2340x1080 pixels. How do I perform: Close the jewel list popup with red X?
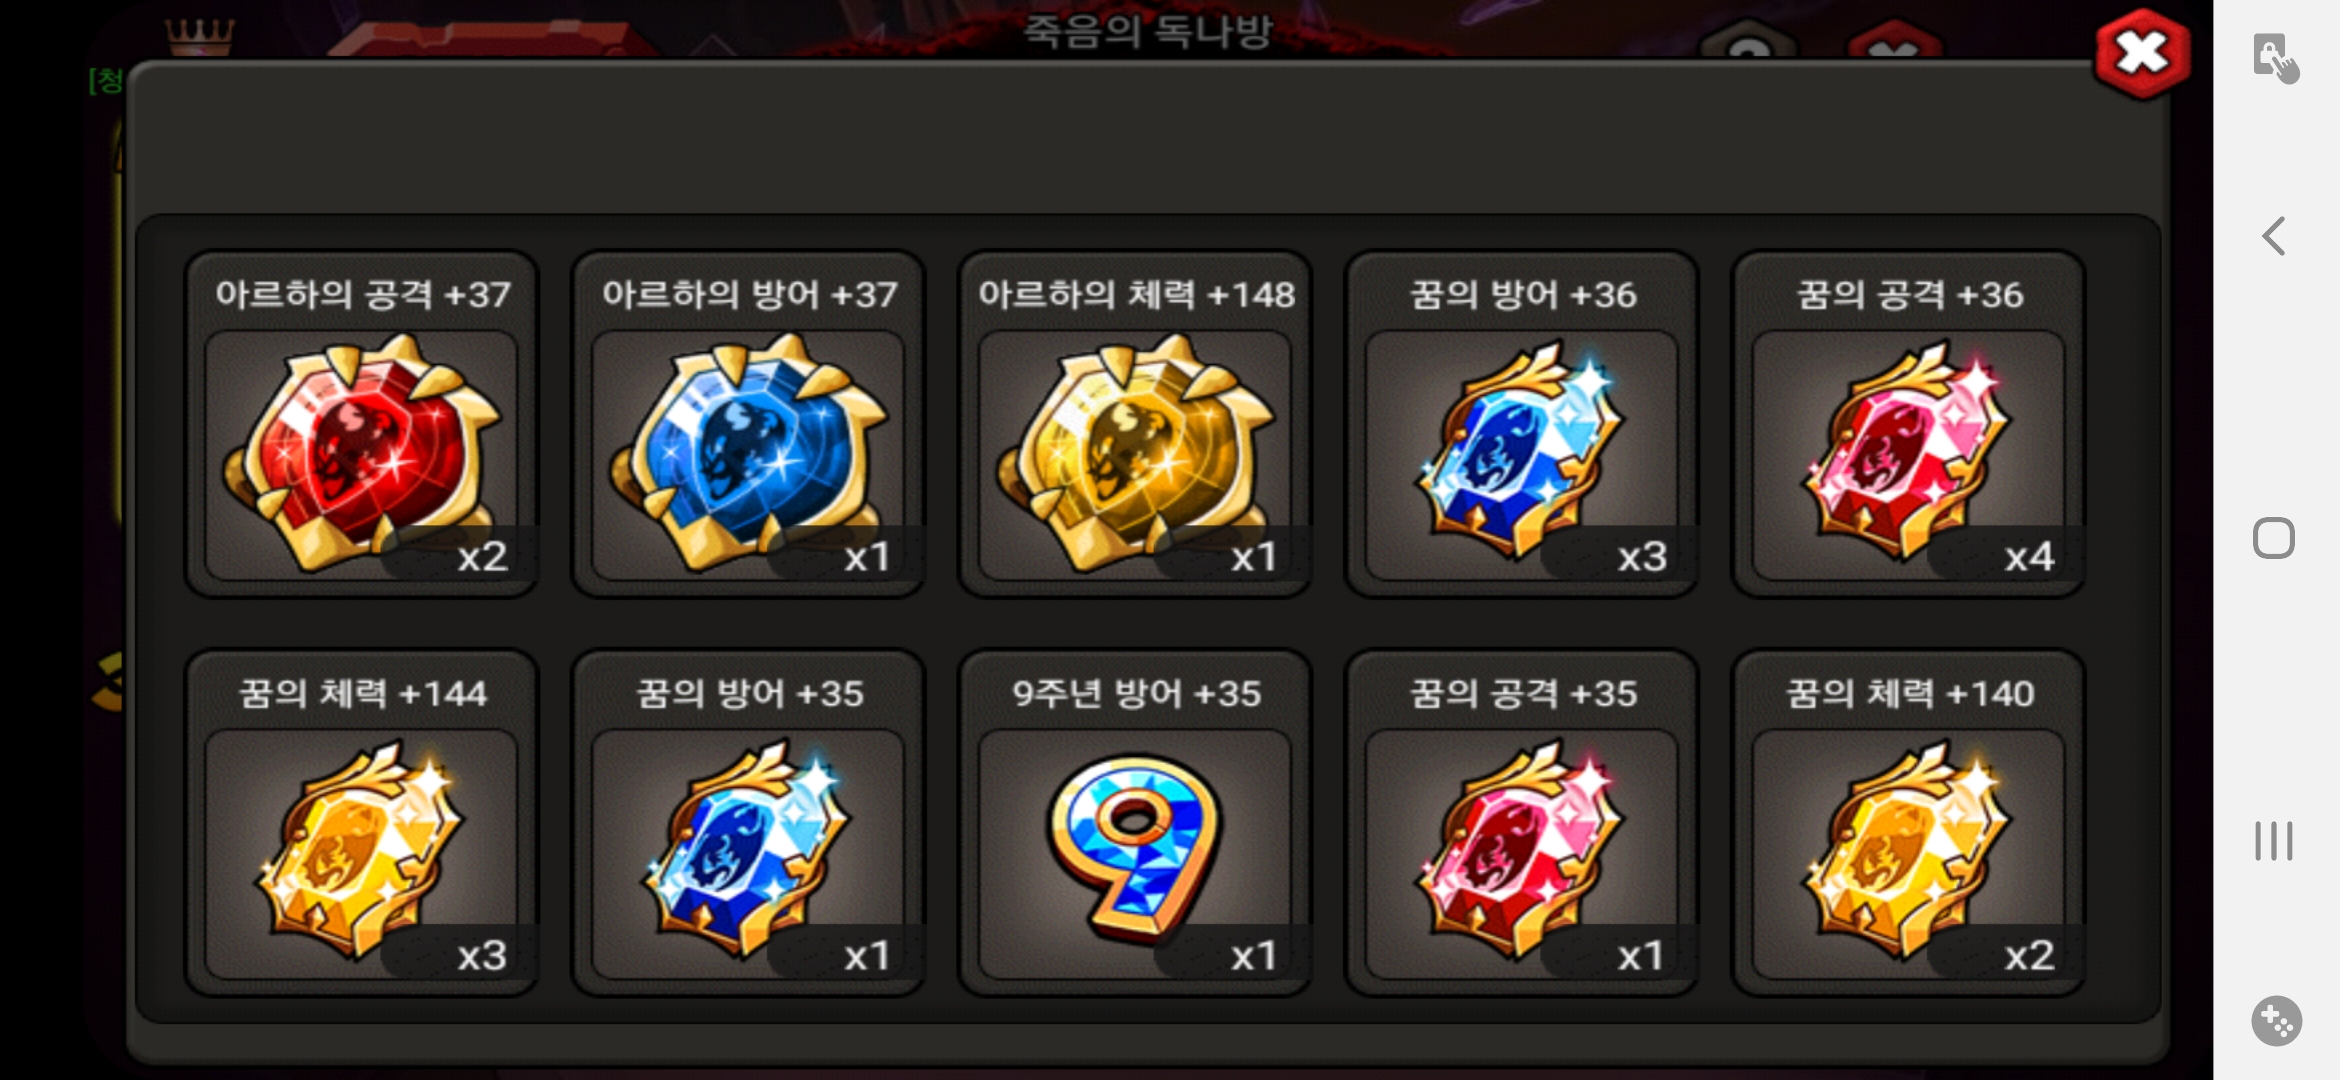[x=2142, y=54]
